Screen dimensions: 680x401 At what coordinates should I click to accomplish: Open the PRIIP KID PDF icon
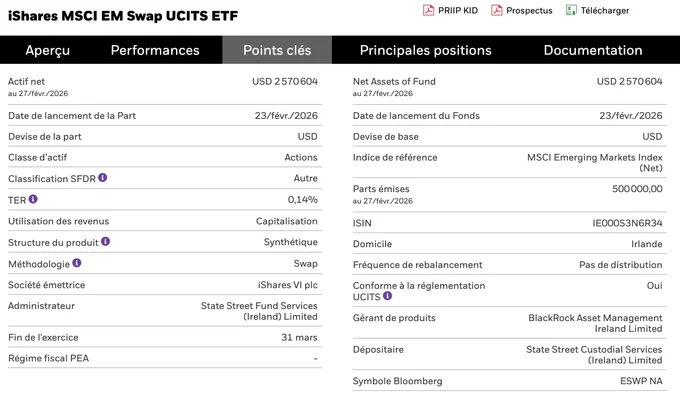tap(428, 10)
